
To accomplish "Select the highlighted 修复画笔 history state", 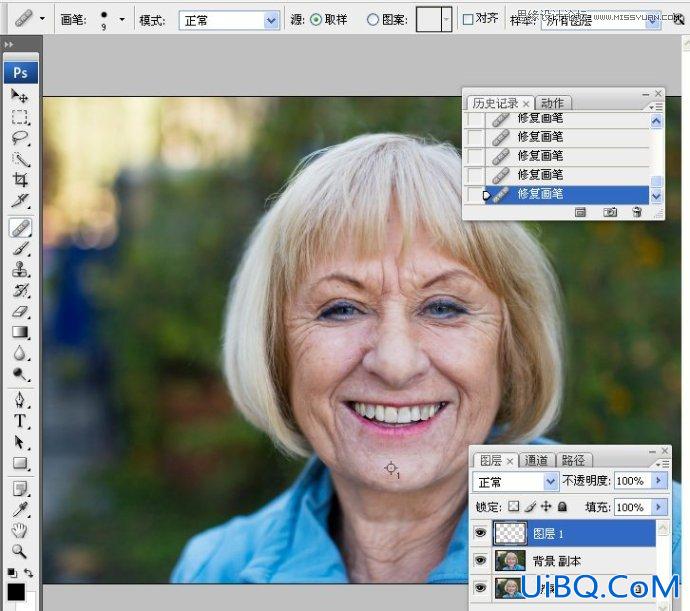I will [x=567, y=194].
